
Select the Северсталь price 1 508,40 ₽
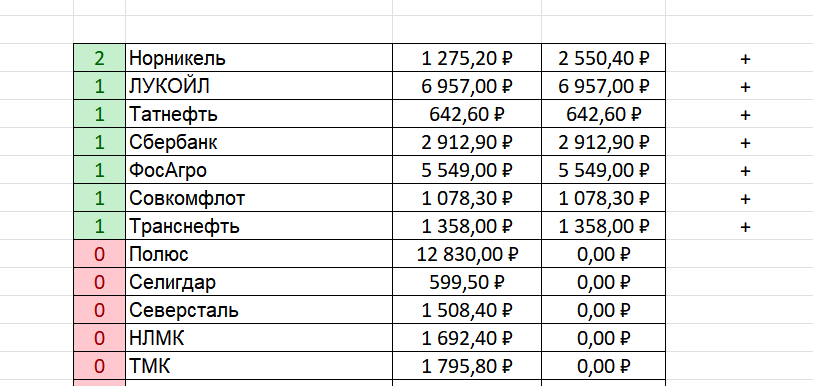pos(467,310)
